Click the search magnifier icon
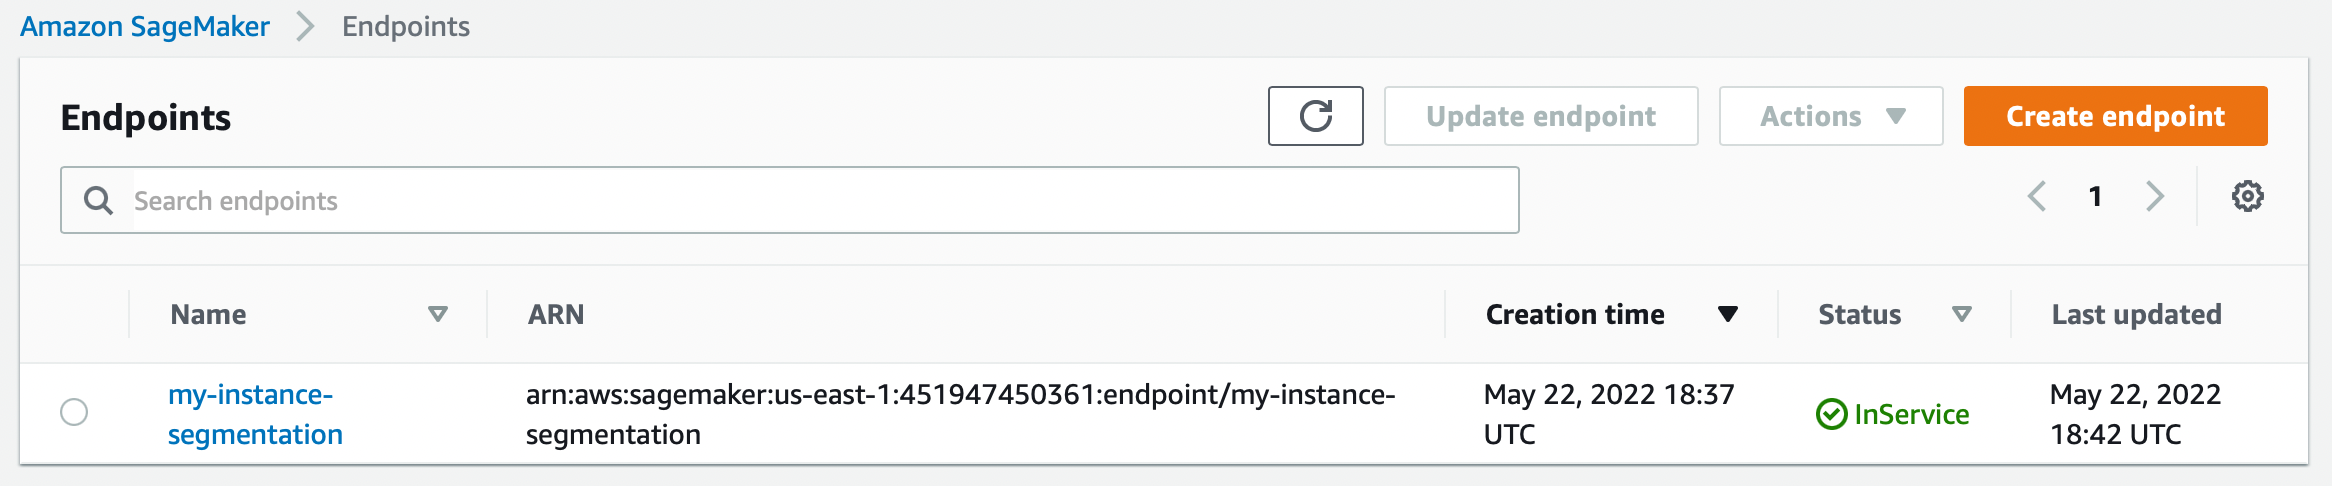 98,201
